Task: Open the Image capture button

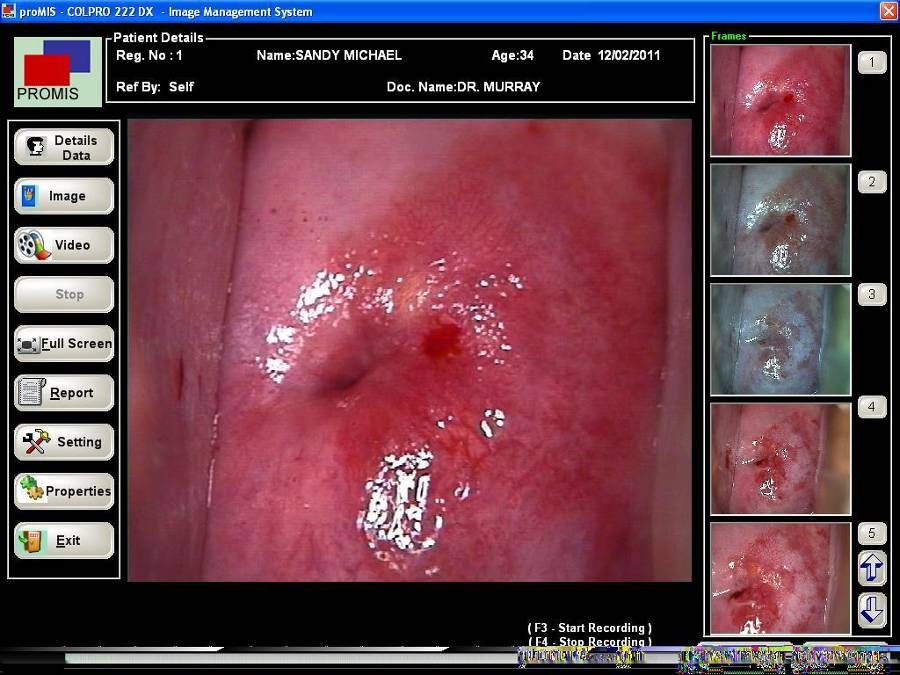Action: coord(64,196)
